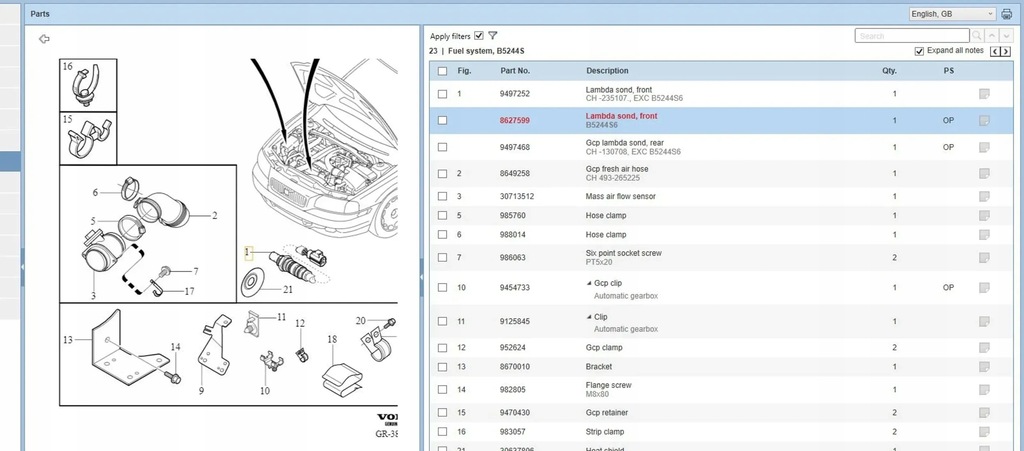Screen dimensions: 1024x451
Task: Sort by Fig. column header
Action: (x=464, y=71)
